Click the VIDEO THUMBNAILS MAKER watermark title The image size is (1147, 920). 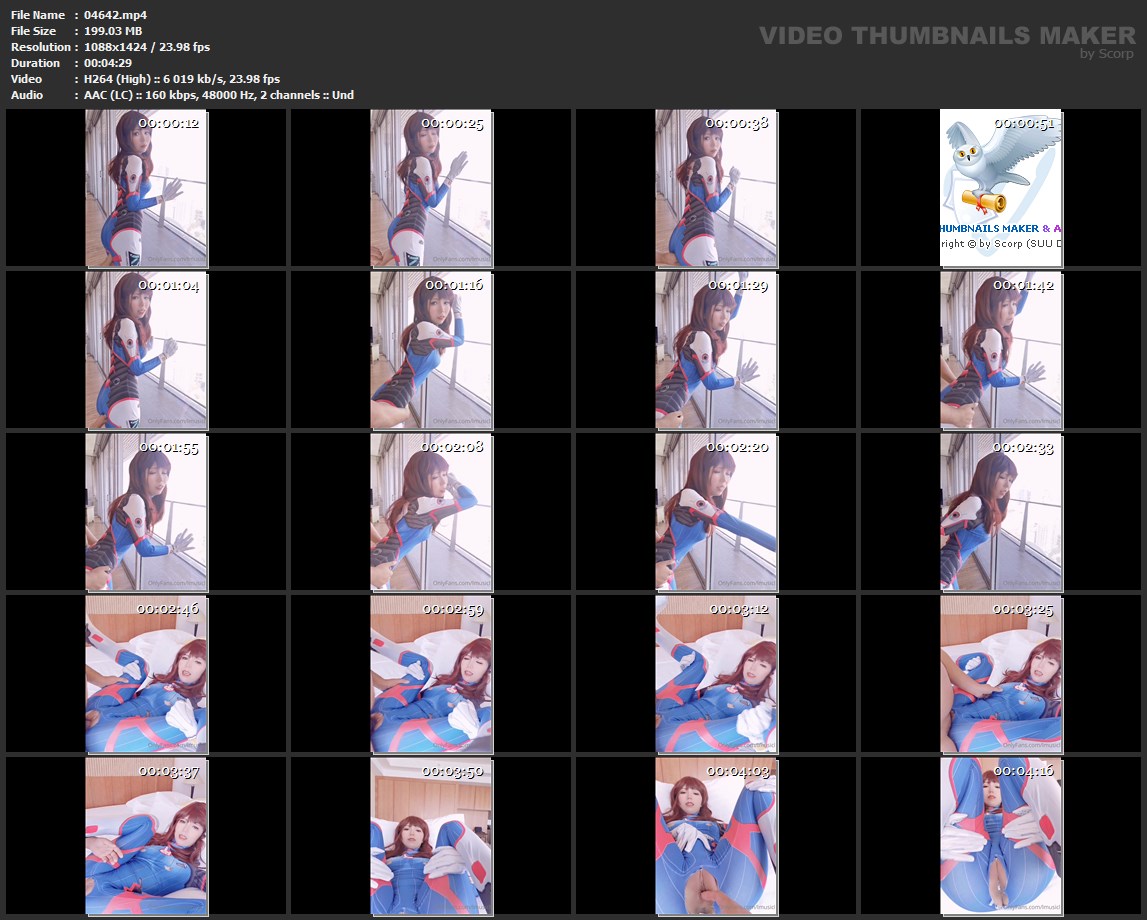947,36
